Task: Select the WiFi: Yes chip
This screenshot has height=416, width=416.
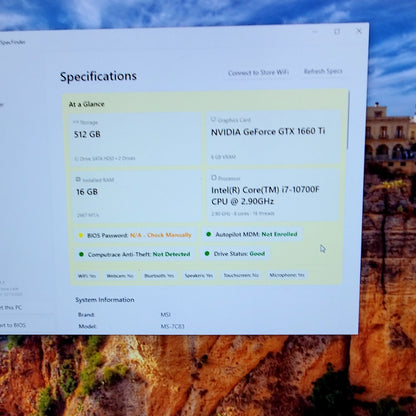Action: click(x=87, y=276)
